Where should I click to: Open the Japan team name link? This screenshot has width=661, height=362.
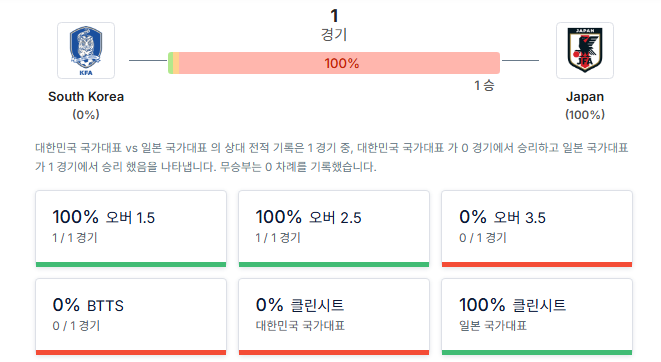coord(585,97)
